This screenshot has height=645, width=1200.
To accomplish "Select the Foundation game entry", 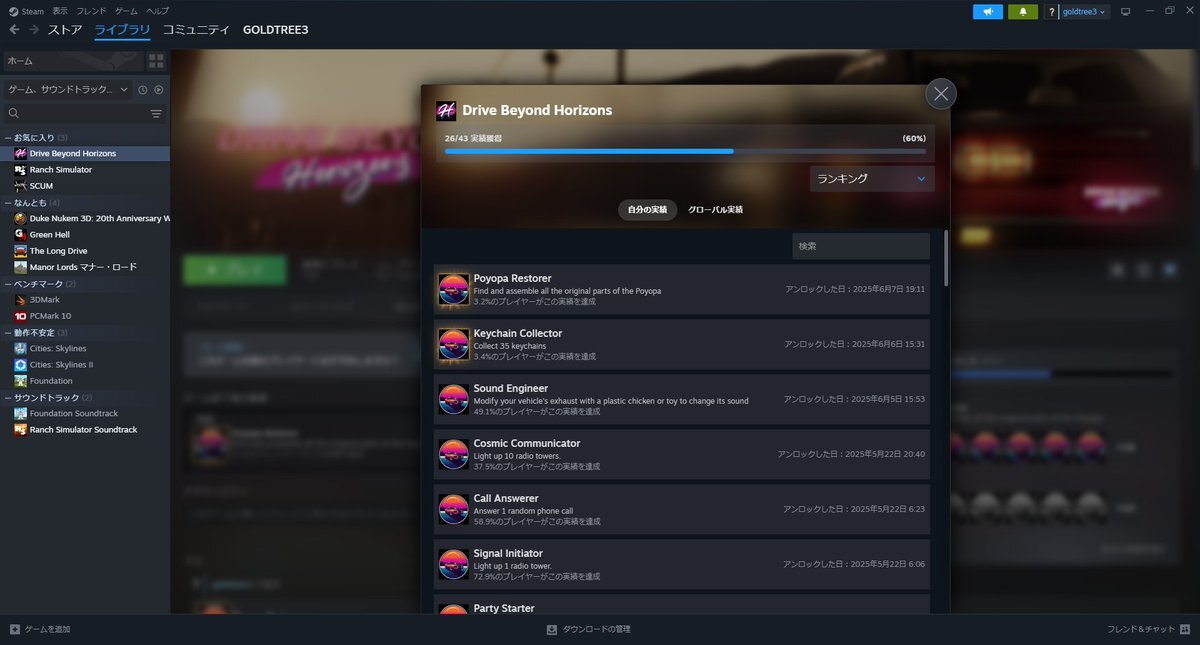I will (85, 381).
